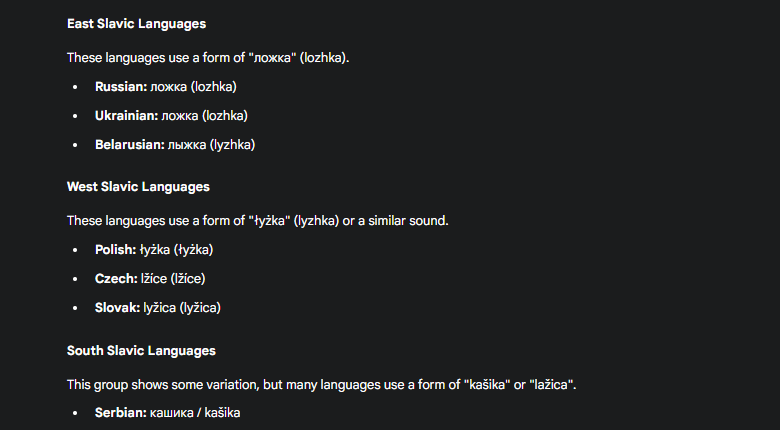The image size is (780, 430).
Task: Click the Belarusian лыжка (lyzhka) entry
Action: click(175, 145)
